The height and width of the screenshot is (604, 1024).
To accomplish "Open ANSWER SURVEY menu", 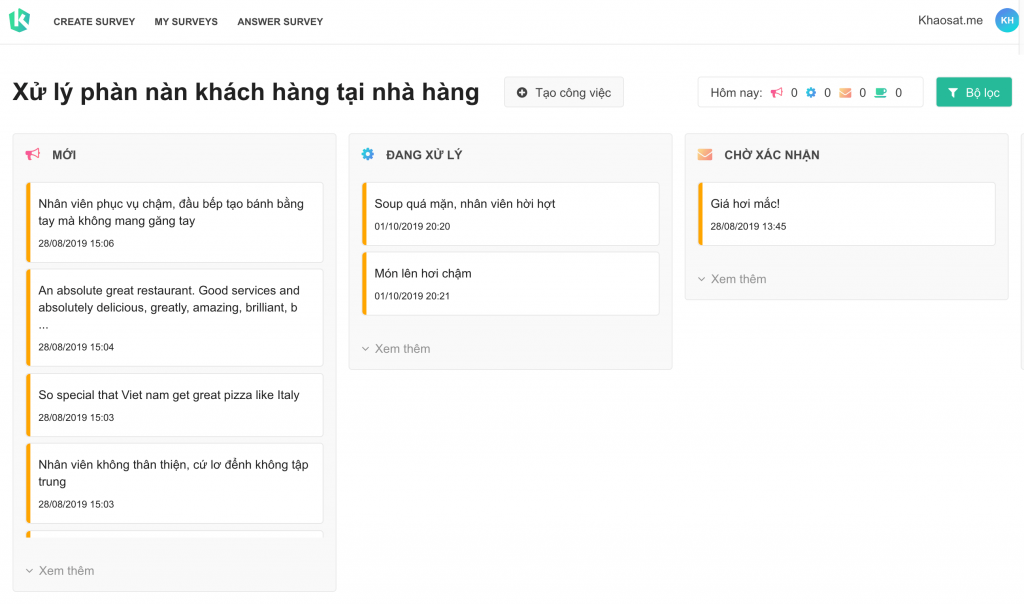I will (x=280, y=22).
